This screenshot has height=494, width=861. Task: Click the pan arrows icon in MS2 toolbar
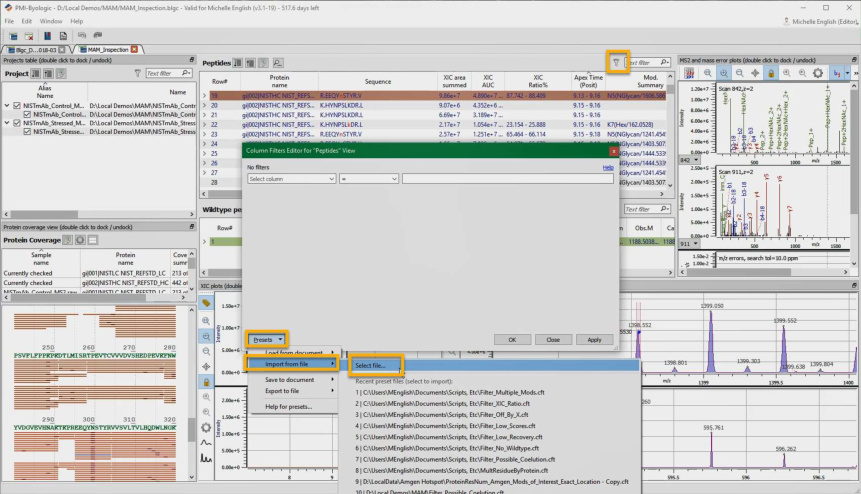755,73
